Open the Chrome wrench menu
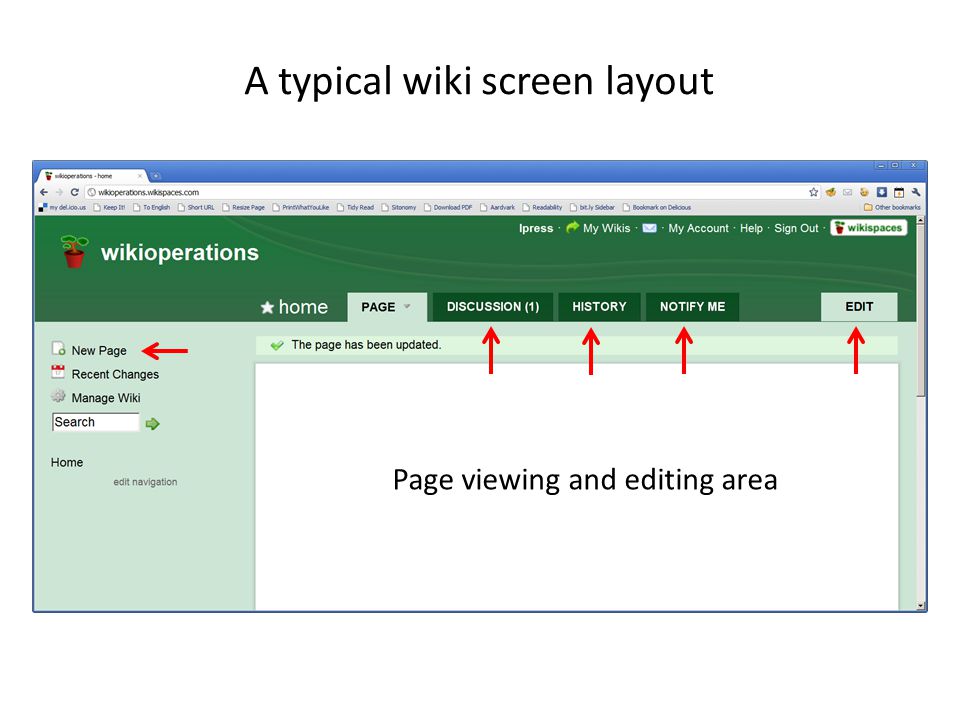 [915, 192]
